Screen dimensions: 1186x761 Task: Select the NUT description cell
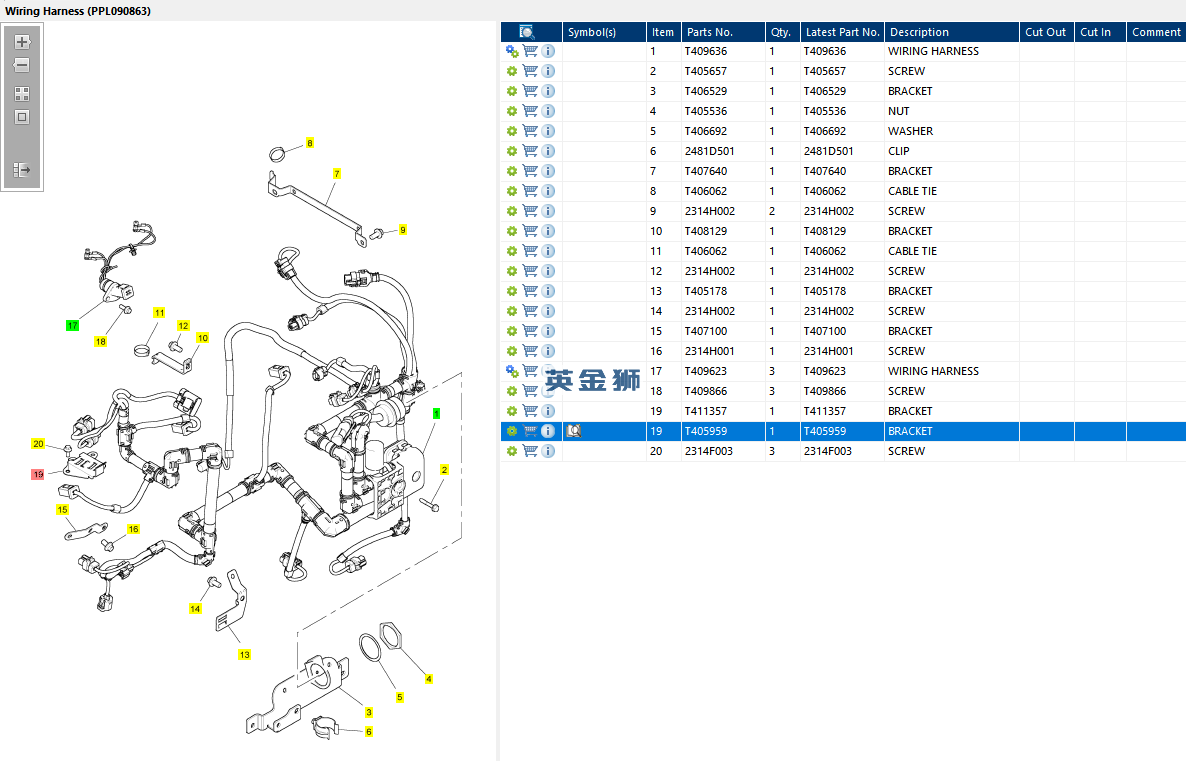tap(899, 111)
